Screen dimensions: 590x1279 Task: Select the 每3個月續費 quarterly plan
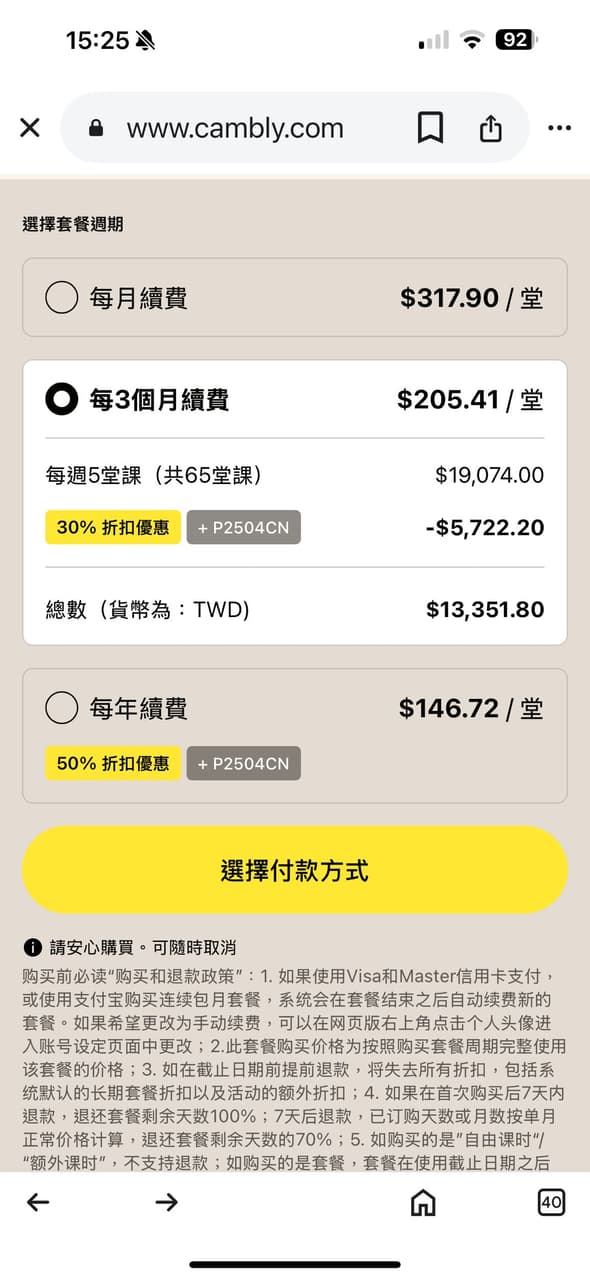[61, 399]
